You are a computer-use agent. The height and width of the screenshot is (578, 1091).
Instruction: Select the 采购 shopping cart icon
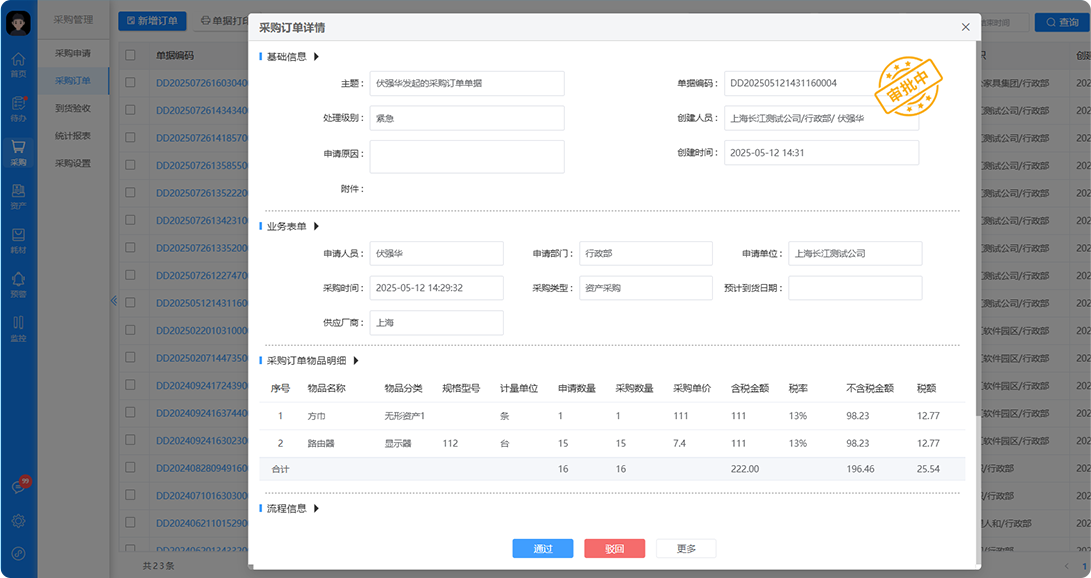coord(18,150)
